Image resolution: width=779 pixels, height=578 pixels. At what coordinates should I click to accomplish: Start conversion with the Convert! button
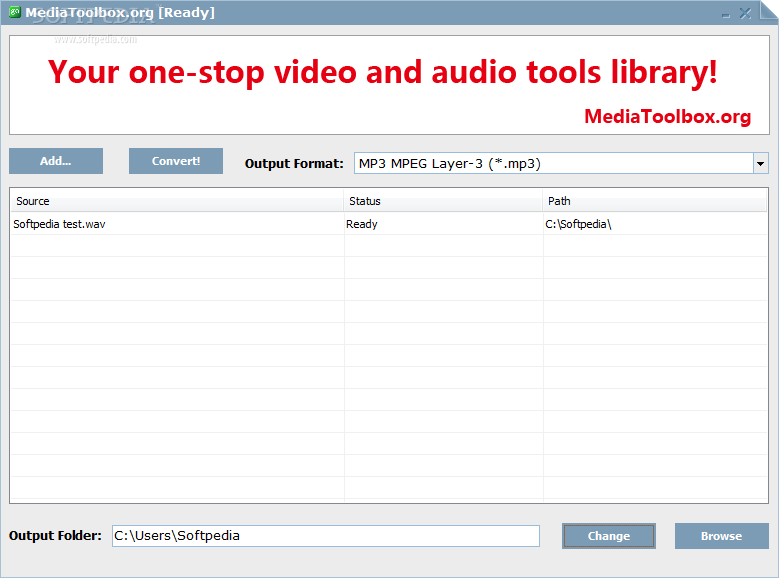(176, 161)
